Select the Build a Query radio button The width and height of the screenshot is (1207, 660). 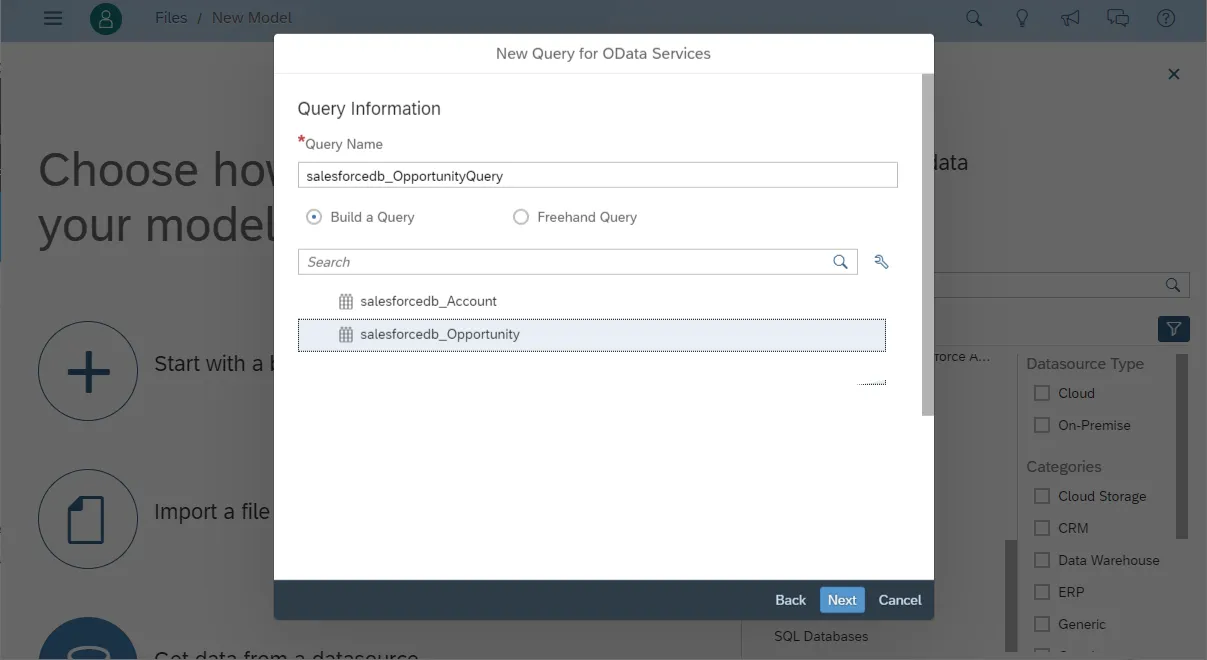click(x=311, y=216)
